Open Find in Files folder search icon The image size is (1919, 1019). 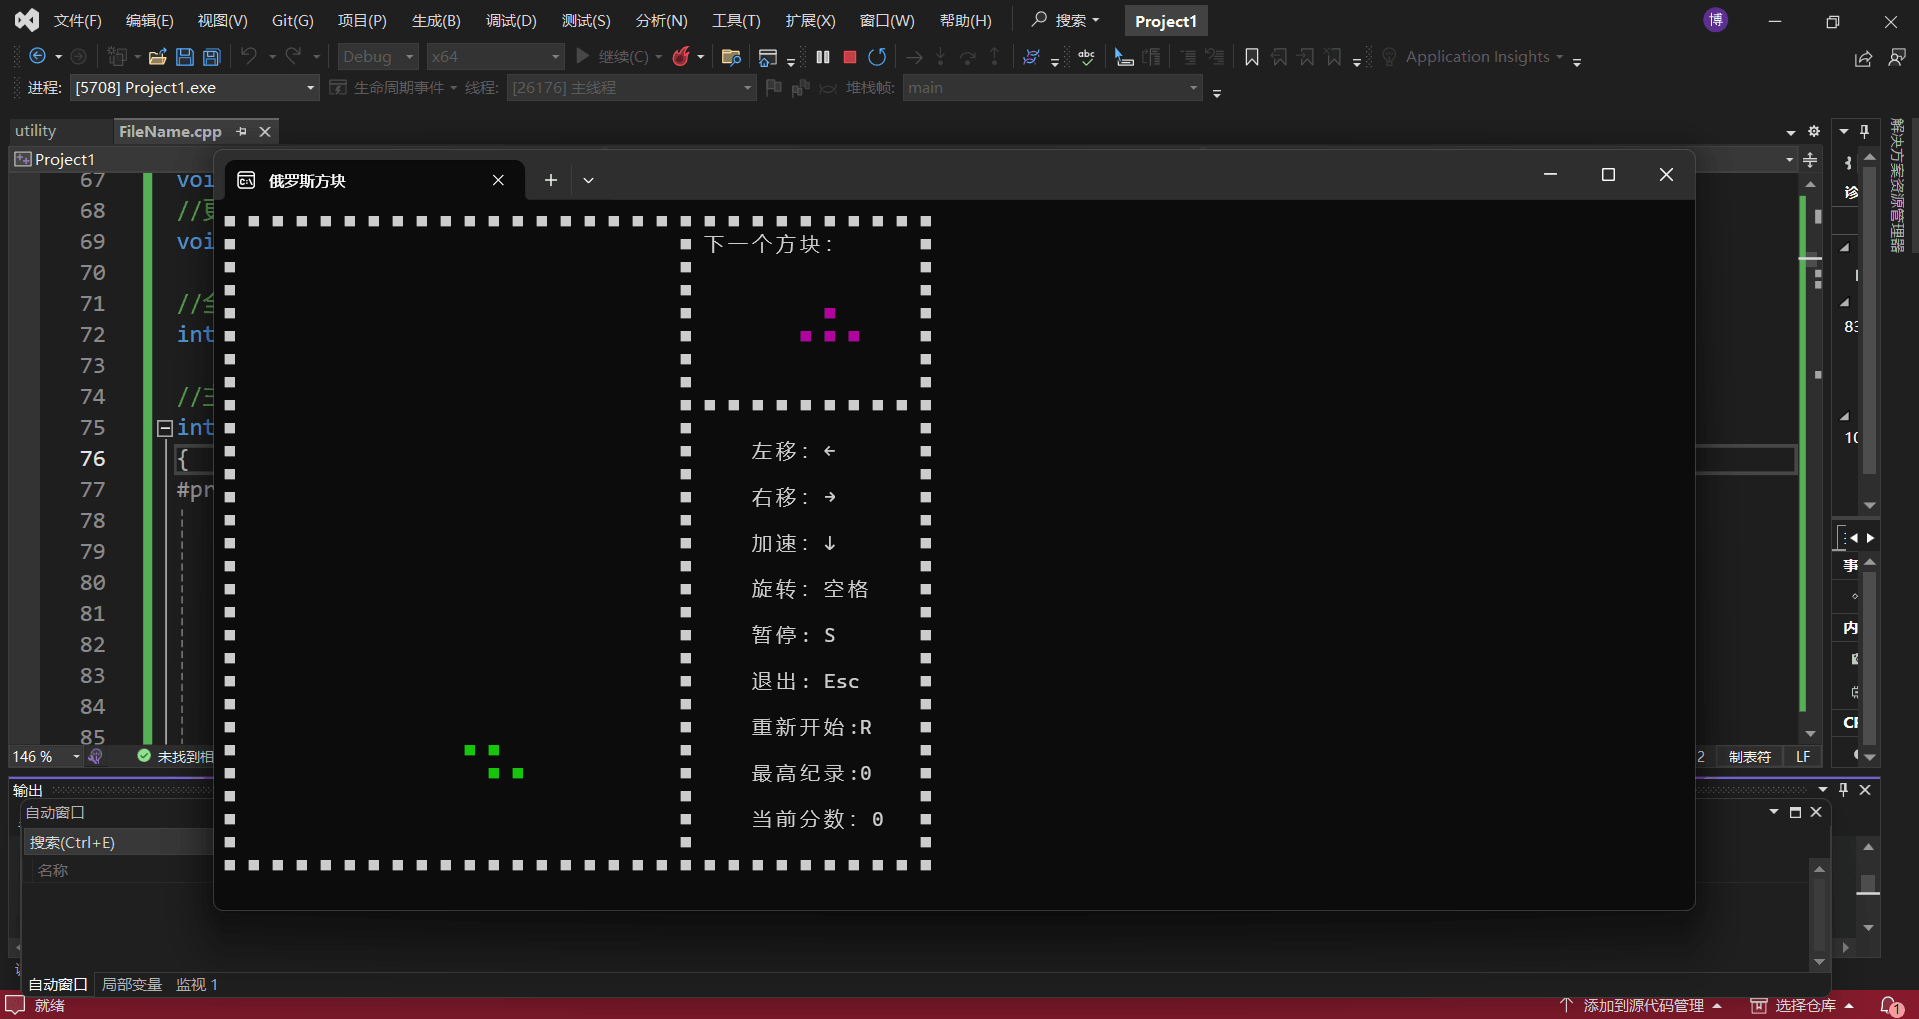point(731,57)
